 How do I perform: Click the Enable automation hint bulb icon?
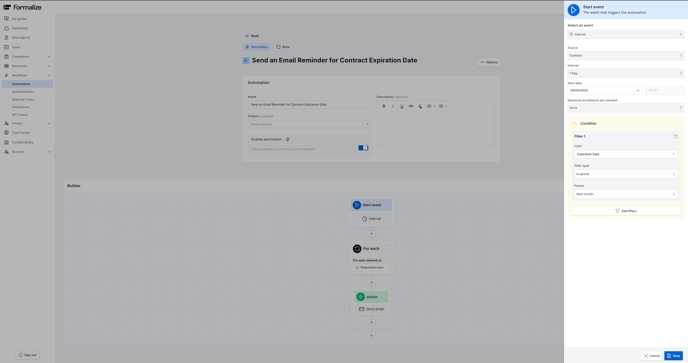(287, 140)
